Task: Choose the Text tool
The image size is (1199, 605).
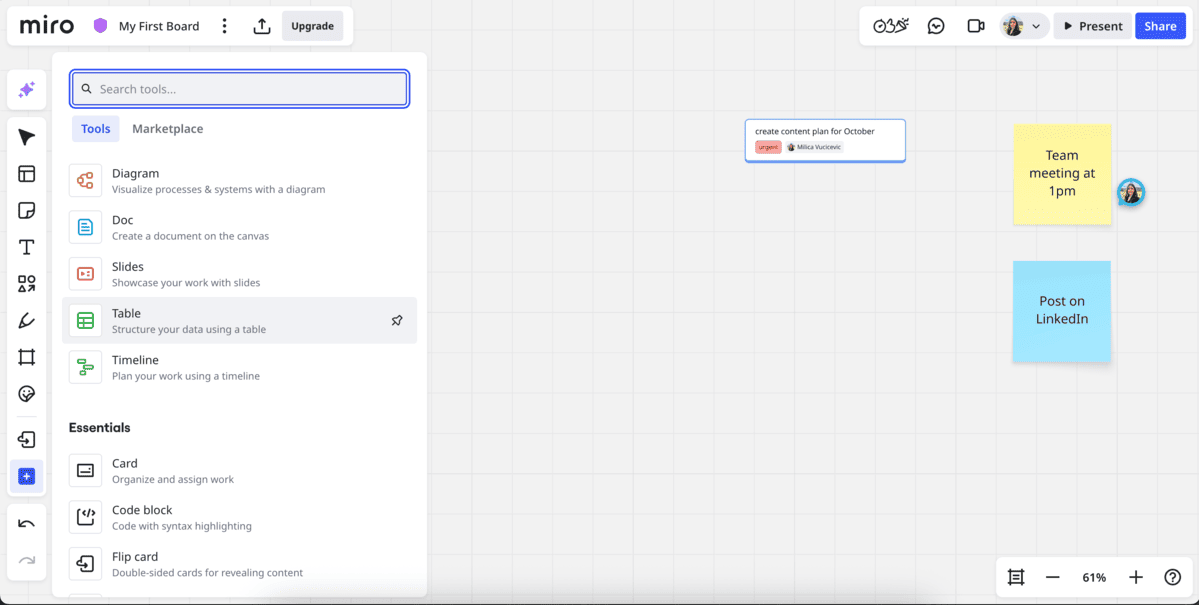Action: click(x=27, y=247)
